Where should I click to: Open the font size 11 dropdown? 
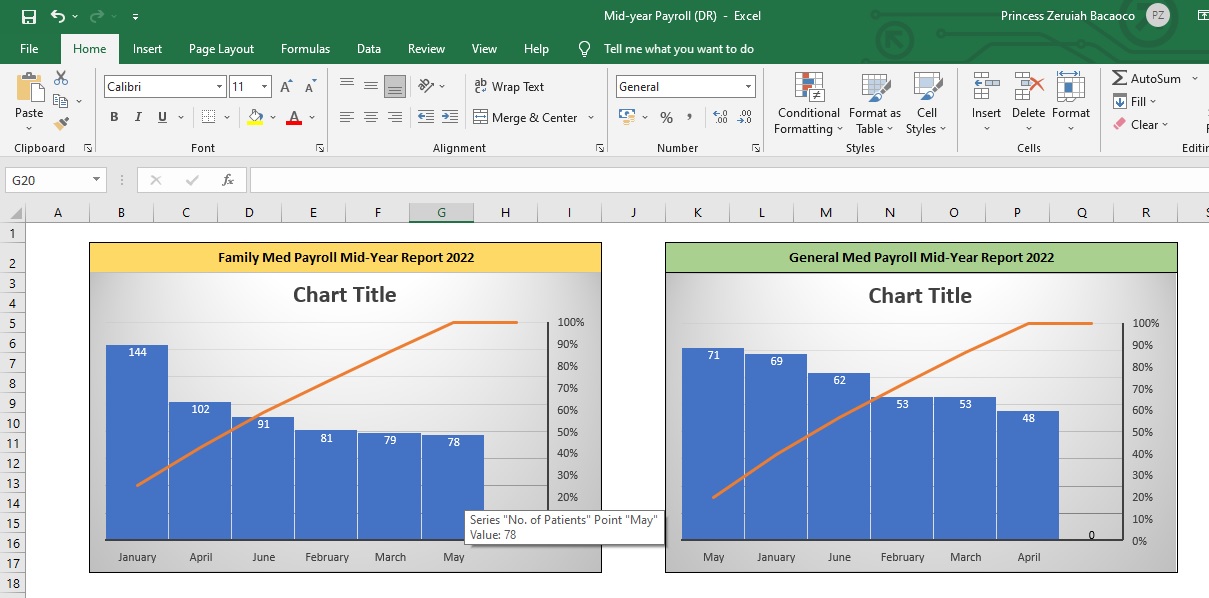coord(265,87)
